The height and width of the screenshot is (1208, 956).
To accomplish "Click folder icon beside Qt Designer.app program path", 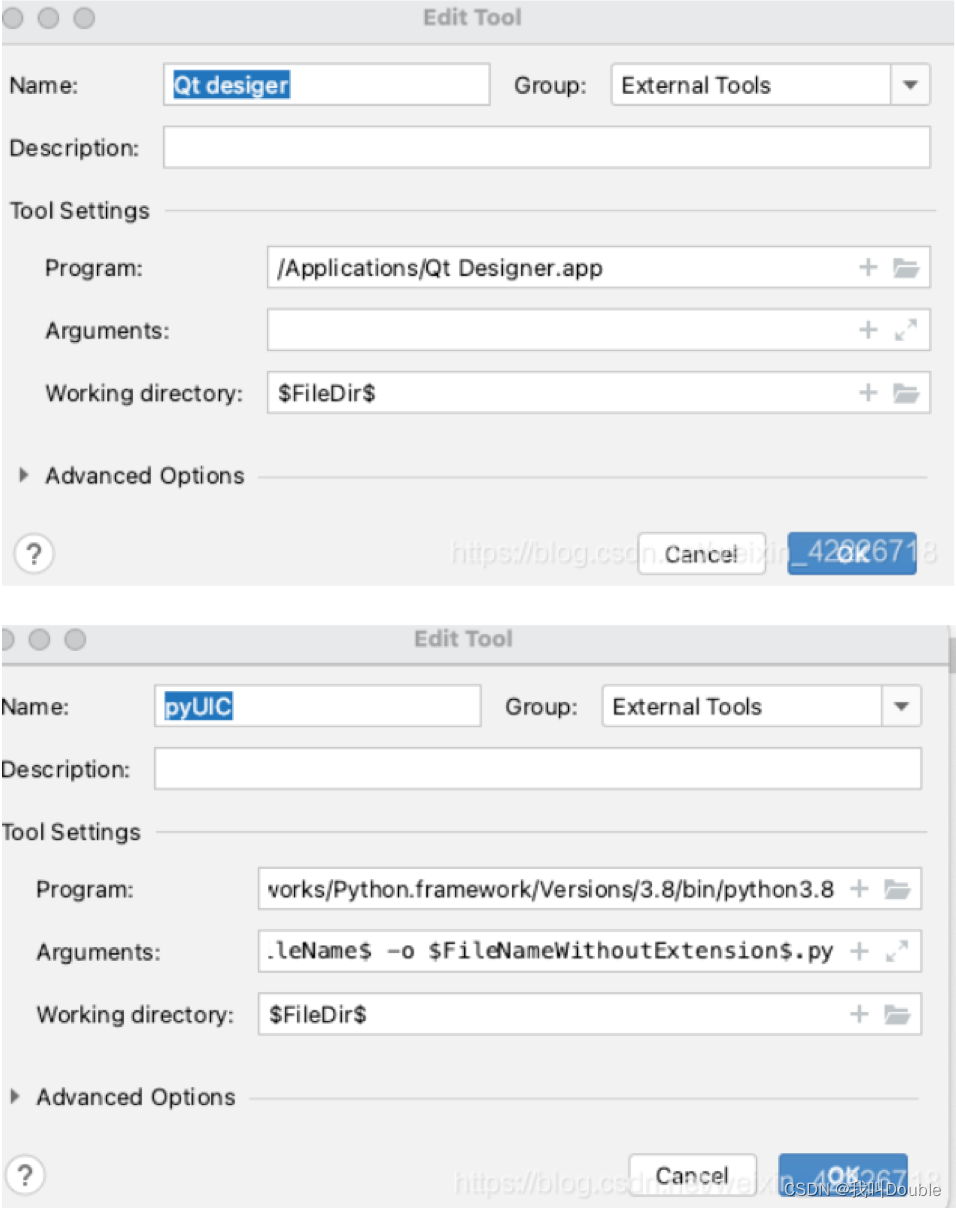I will [906, 268].
